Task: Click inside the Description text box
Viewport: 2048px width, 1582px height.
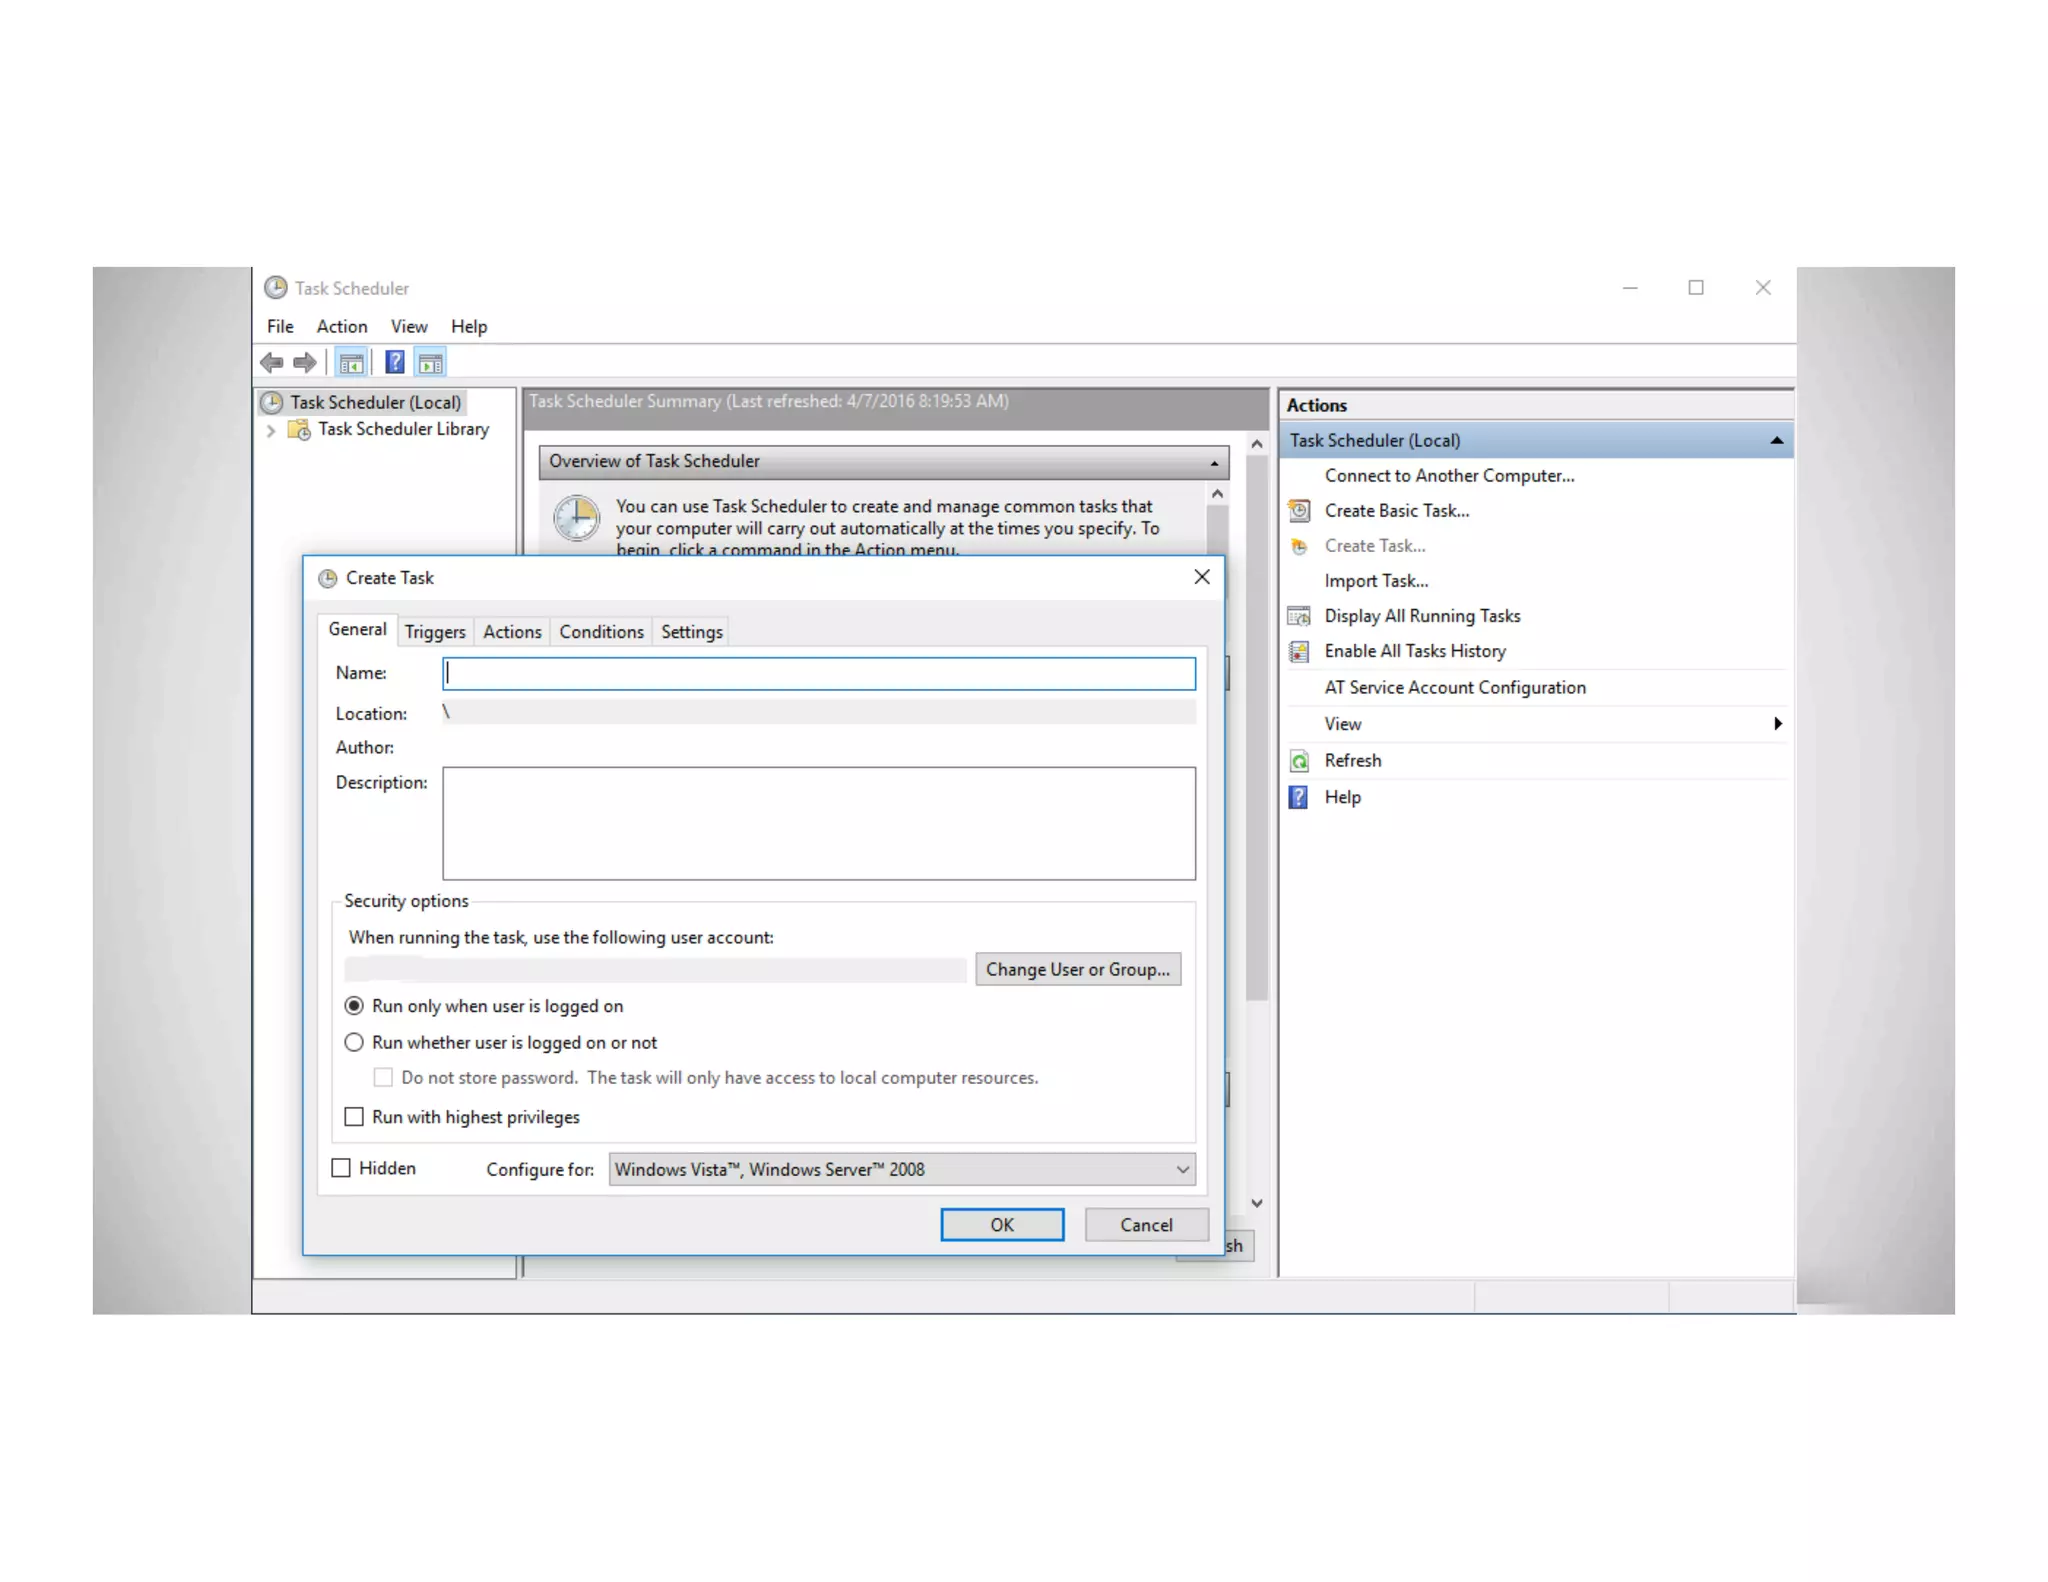Action: [818, 823]
